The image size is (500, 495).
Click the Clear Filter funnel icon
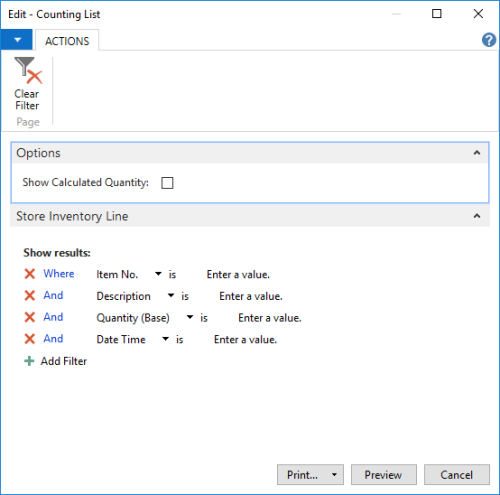pos(28,71)
